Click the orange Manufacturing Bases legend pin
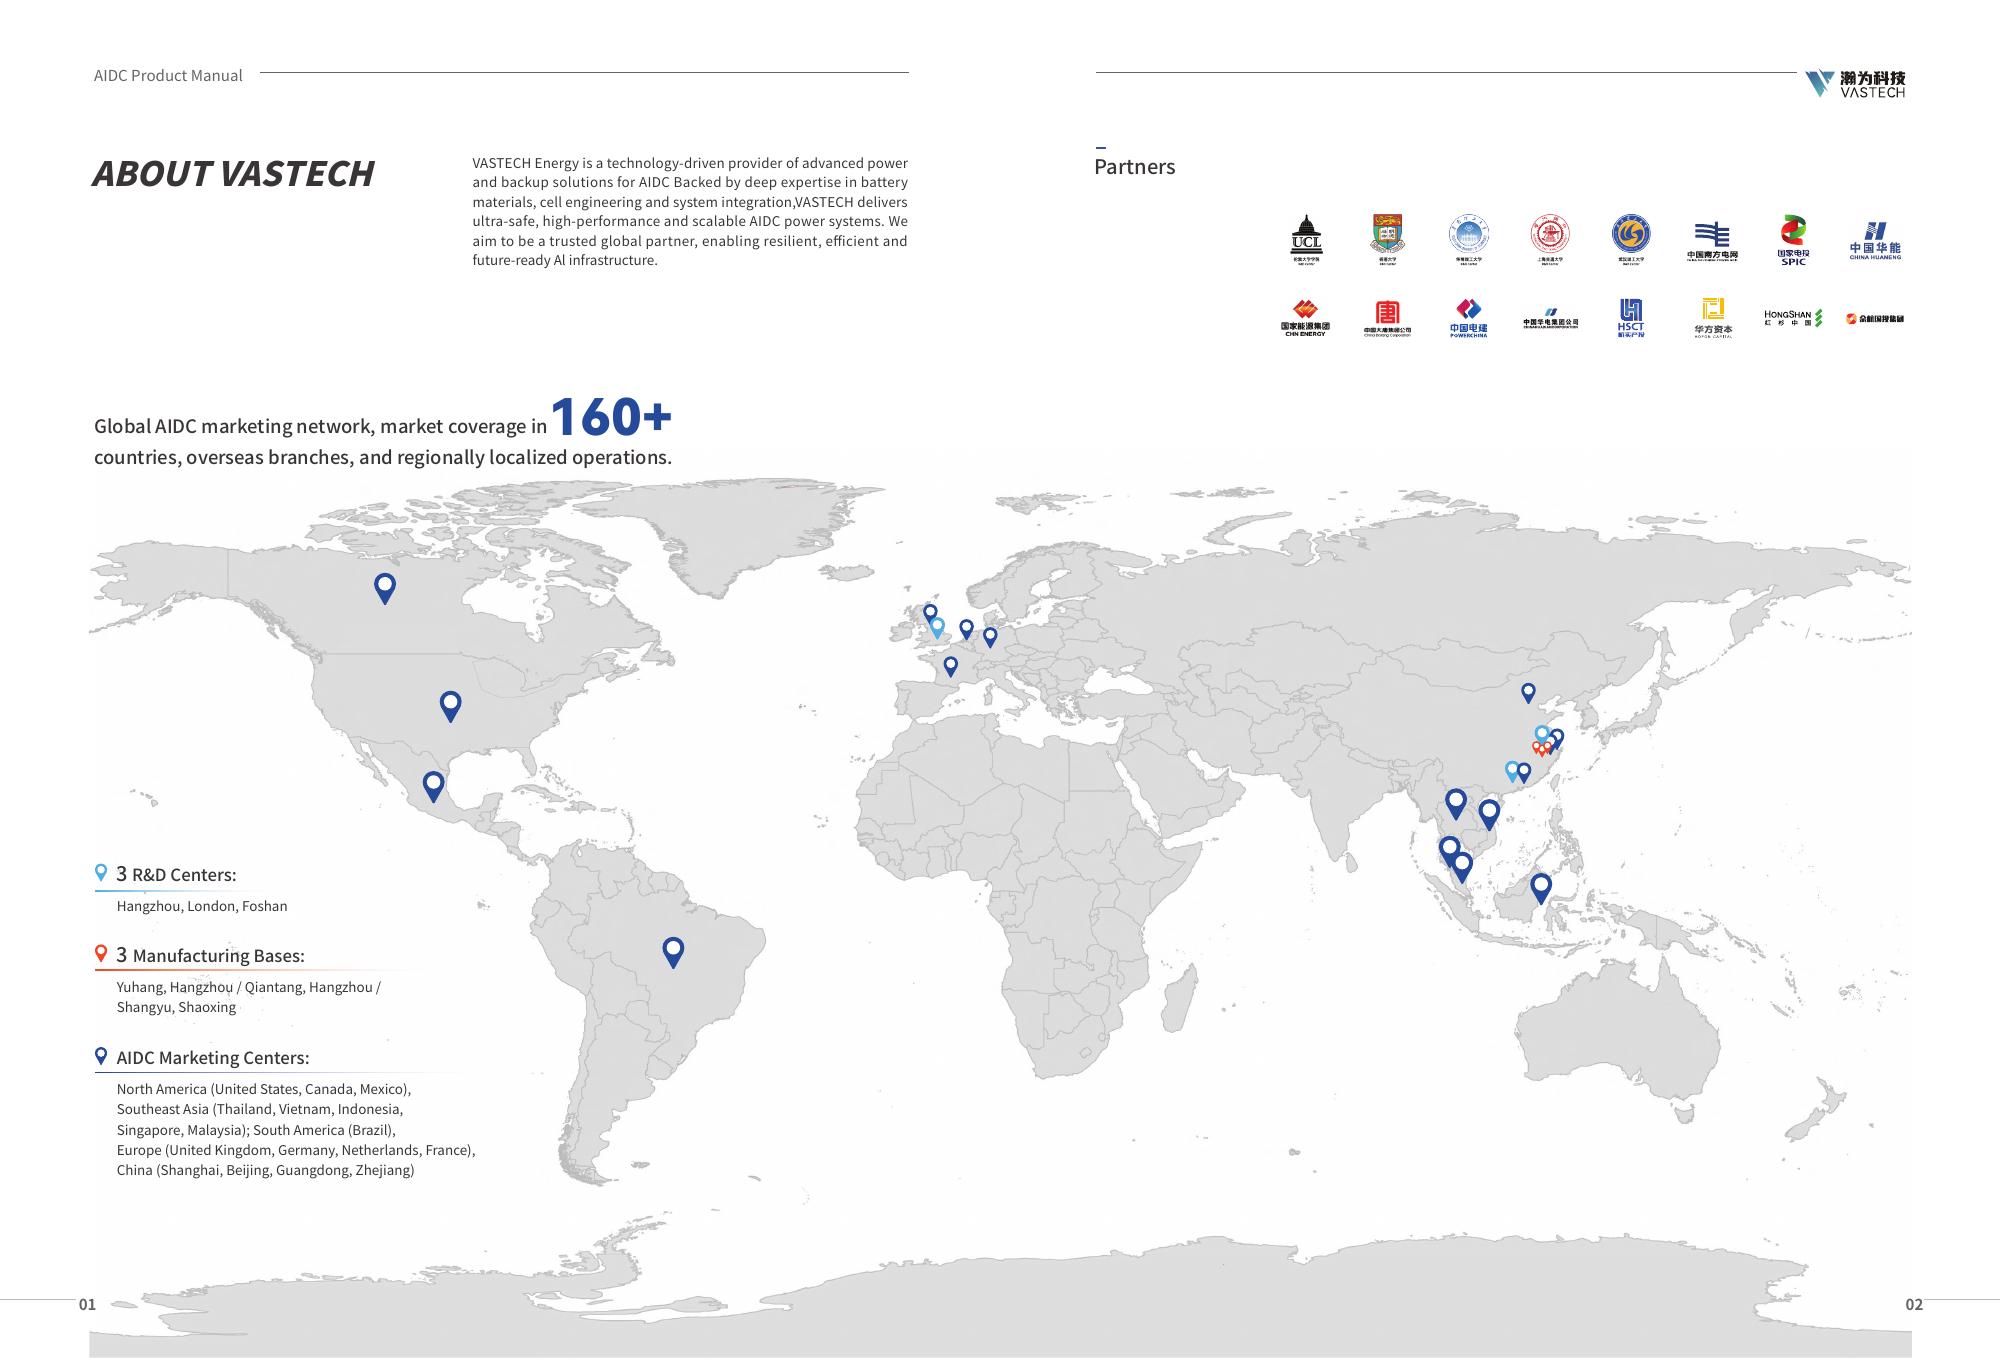The image size is (2000, 1358). point(100,954)
